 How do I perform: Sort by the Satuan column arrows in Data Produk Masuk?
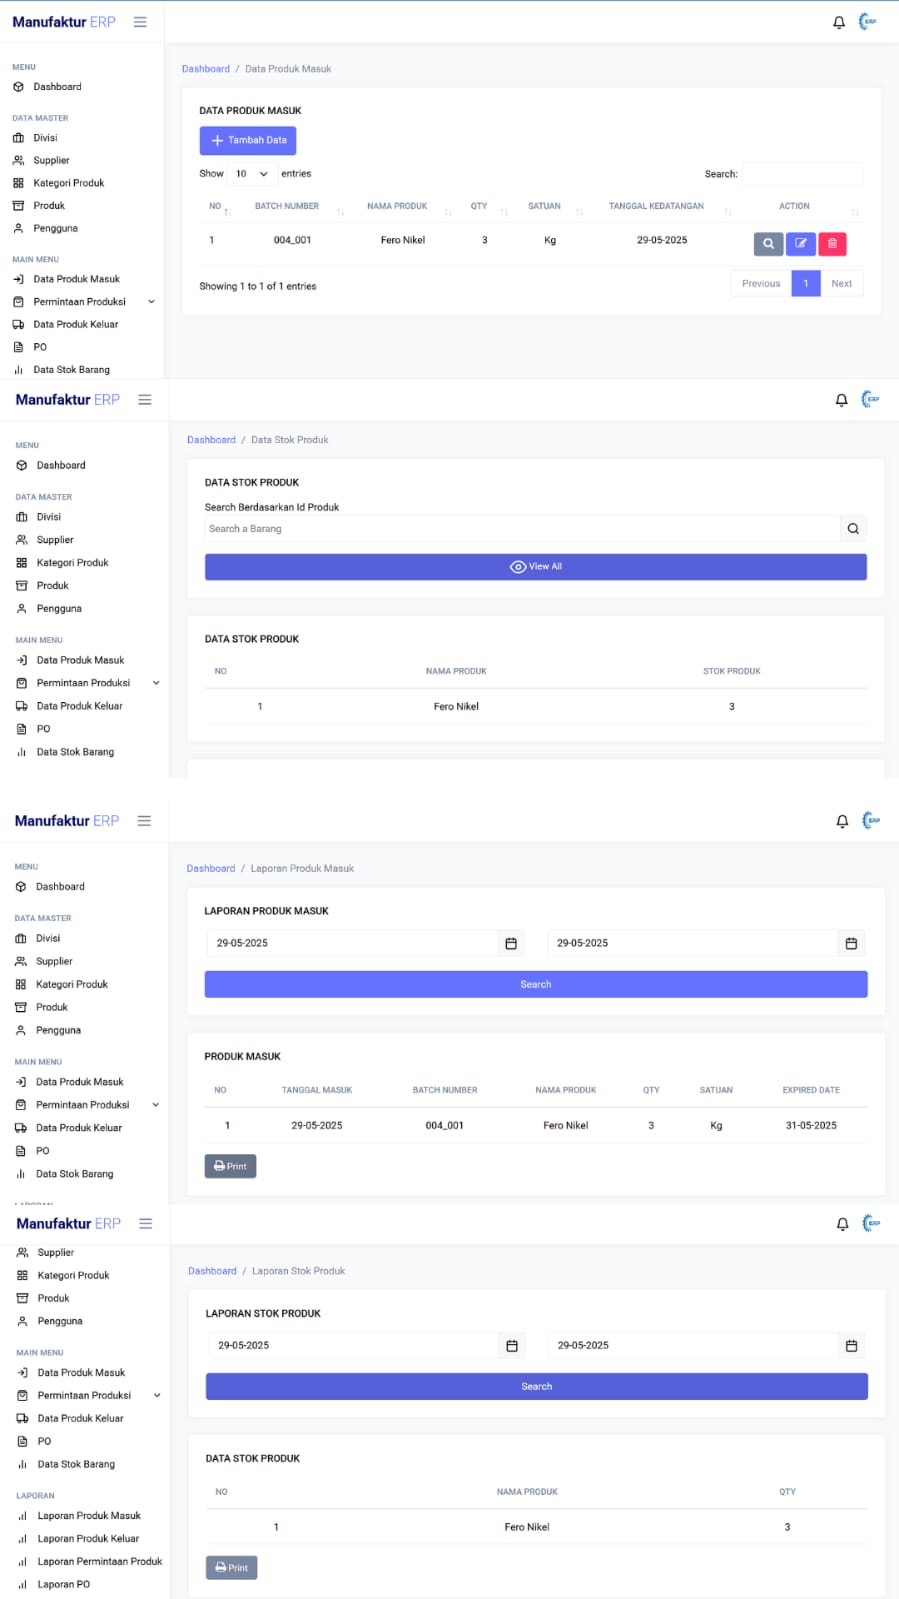[x=580, y=211]
